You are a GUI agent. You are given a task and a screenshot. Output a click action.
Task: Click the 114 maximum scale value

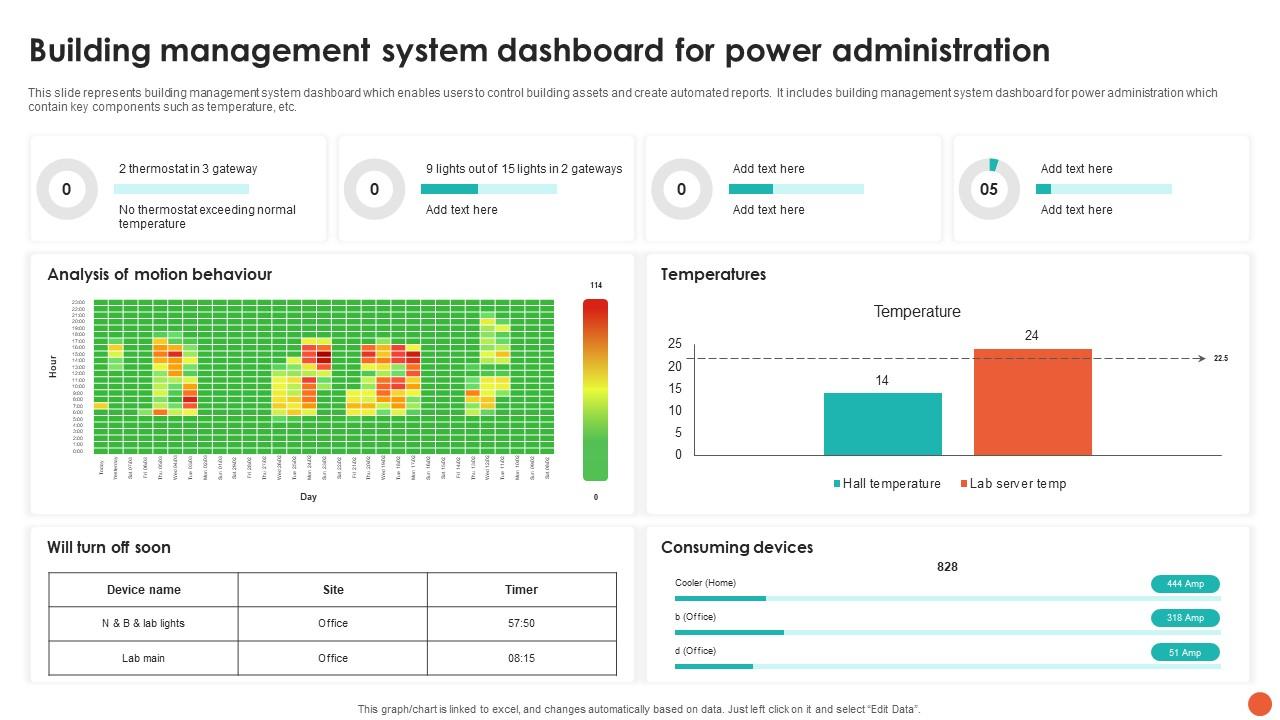pos(596,286)
